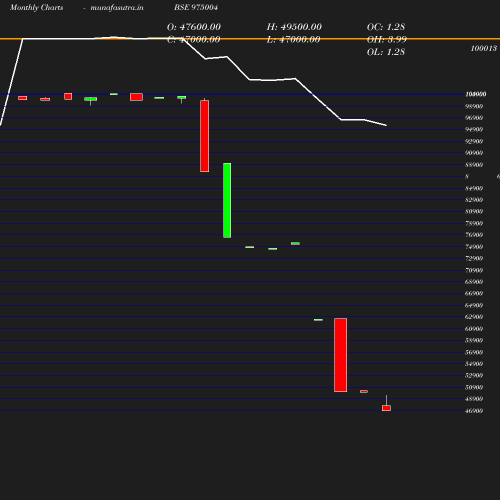This screenshot has height=500, width=500.
Task: Click the 58900 price axis label
Action: click(474, 340)
